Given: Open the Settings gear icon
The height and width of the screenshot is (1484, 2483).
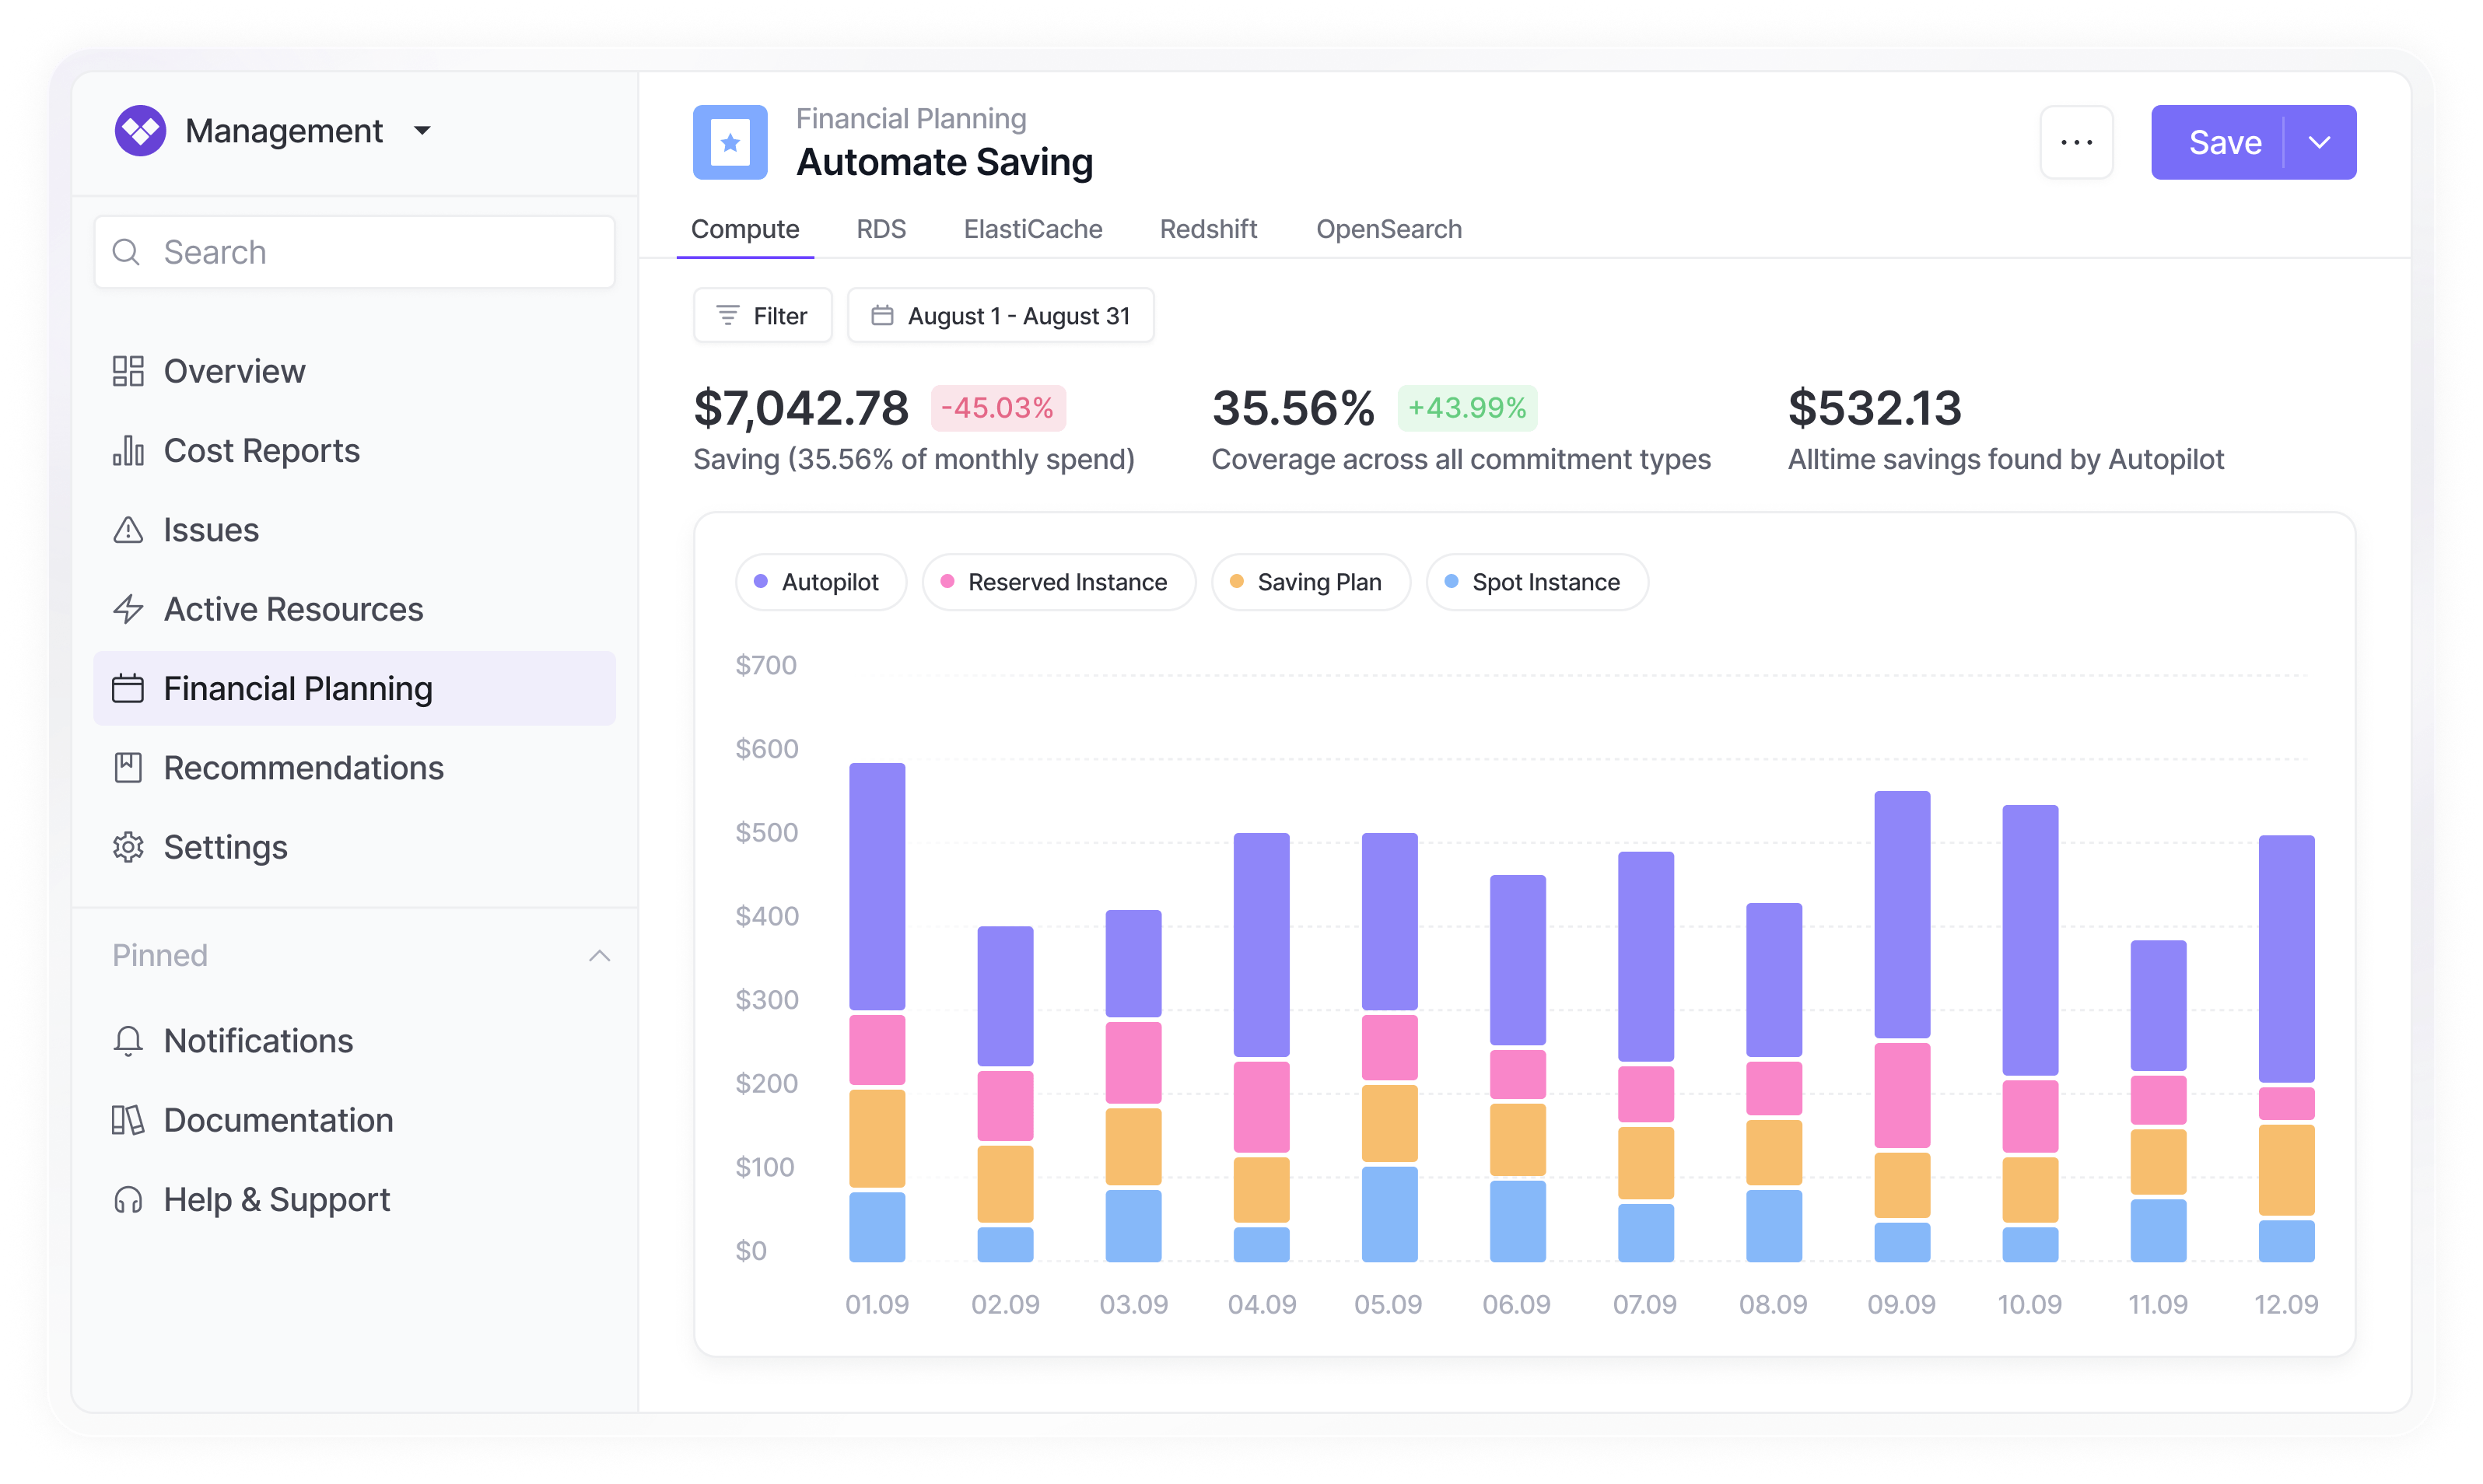Looking at the screenshot, I should (x=128, y=847).
